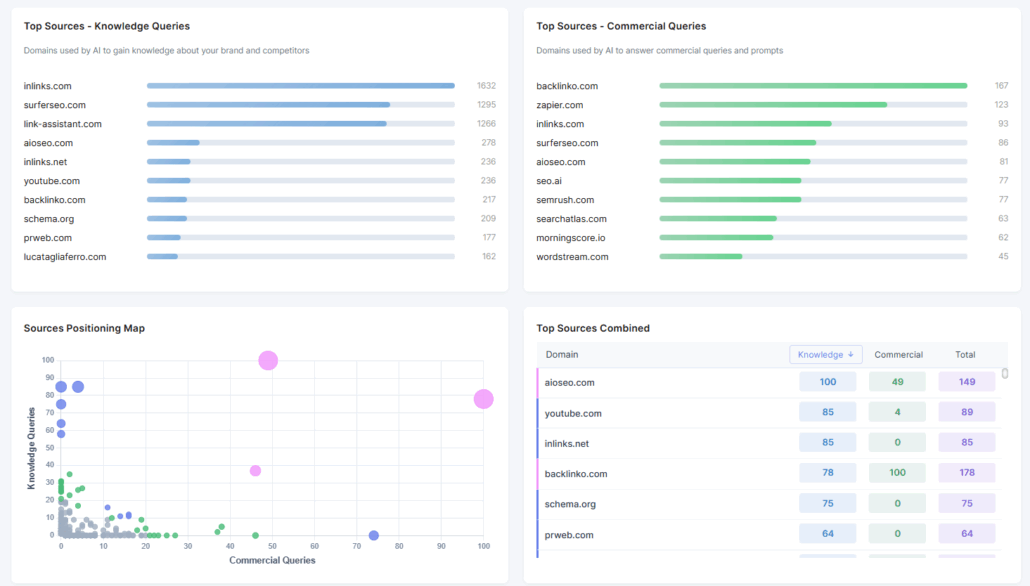
Task: Sort the combined table by Commercial column
Action: tap(898, 354)
